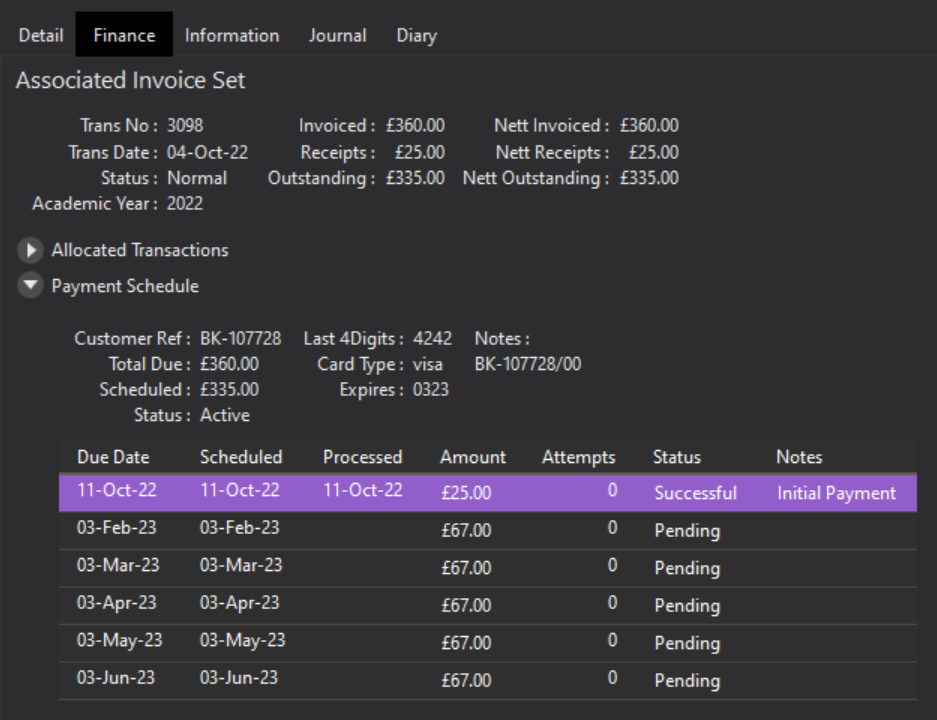937x720 pixels.
Task: Click the Trans No value 3098
Action: (x=185, y=125)
